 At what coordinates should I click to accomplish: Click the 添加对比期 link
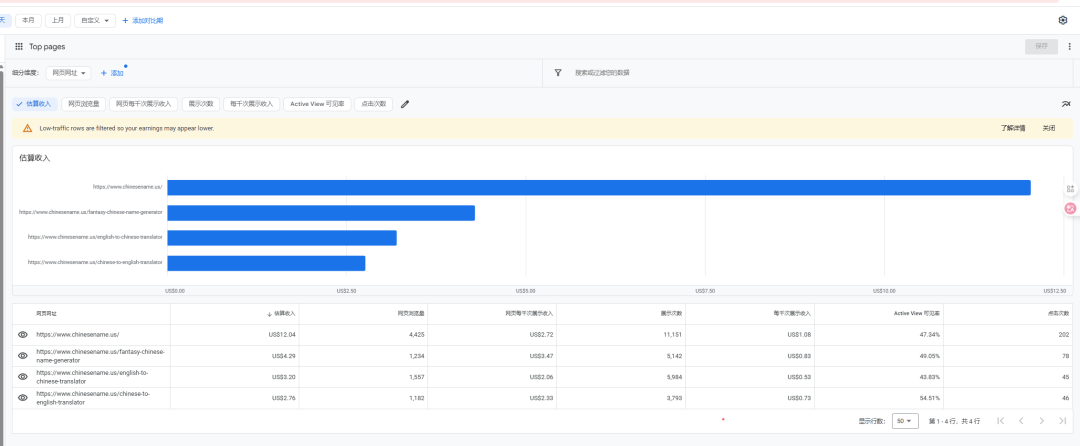click(142, 20)
